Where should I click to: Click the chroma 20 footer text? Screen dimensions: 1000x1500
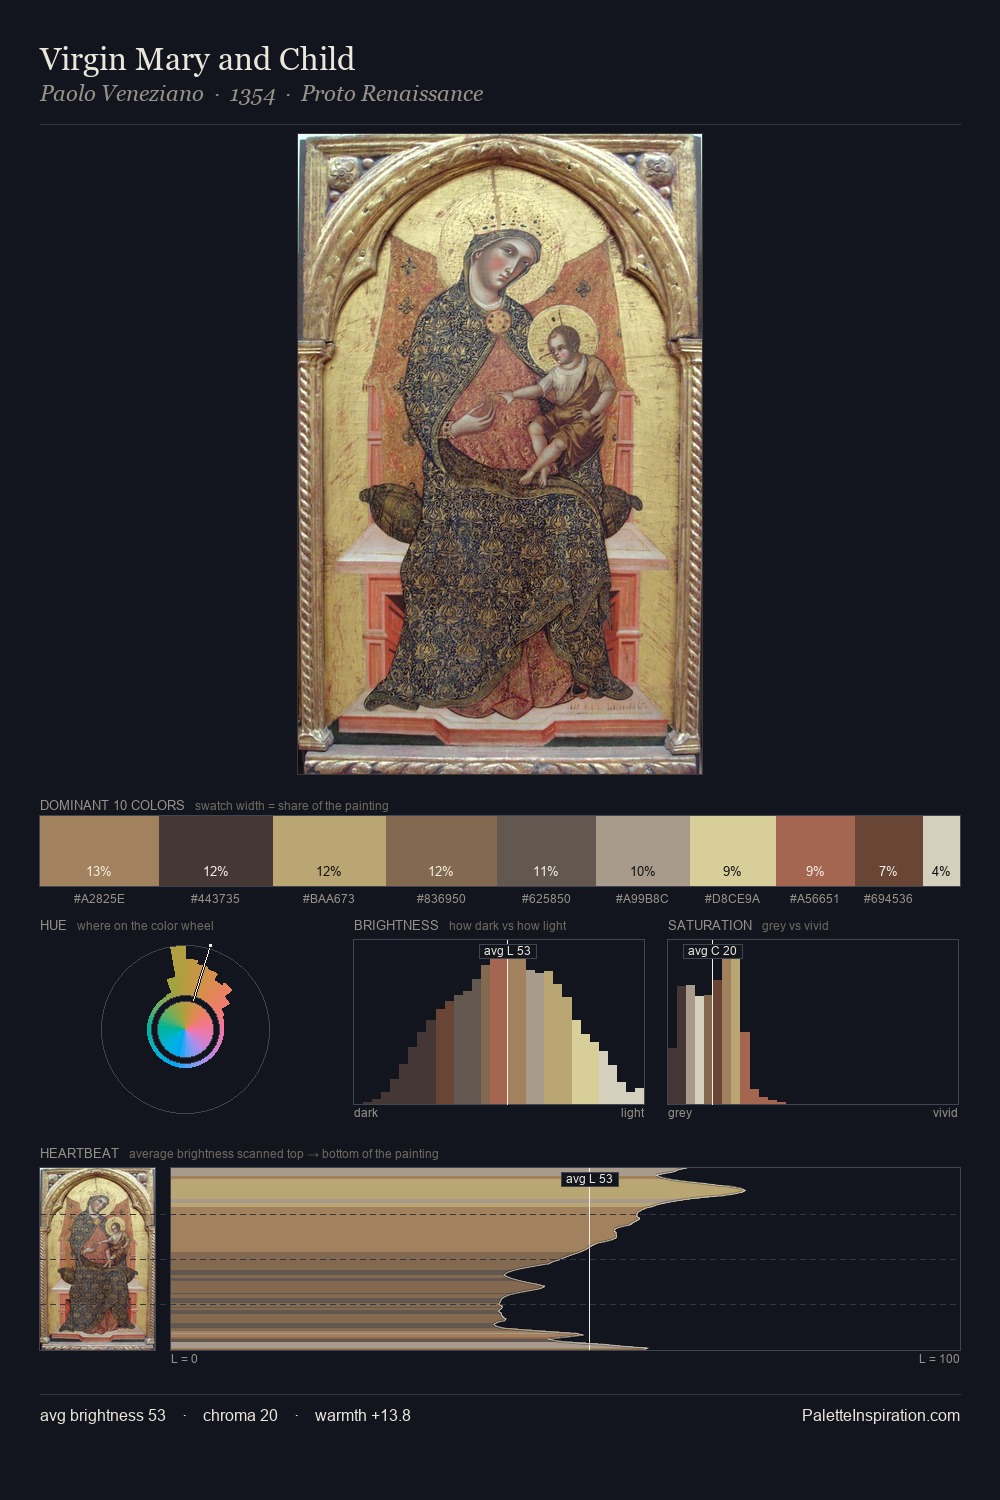coord(240,1415)
